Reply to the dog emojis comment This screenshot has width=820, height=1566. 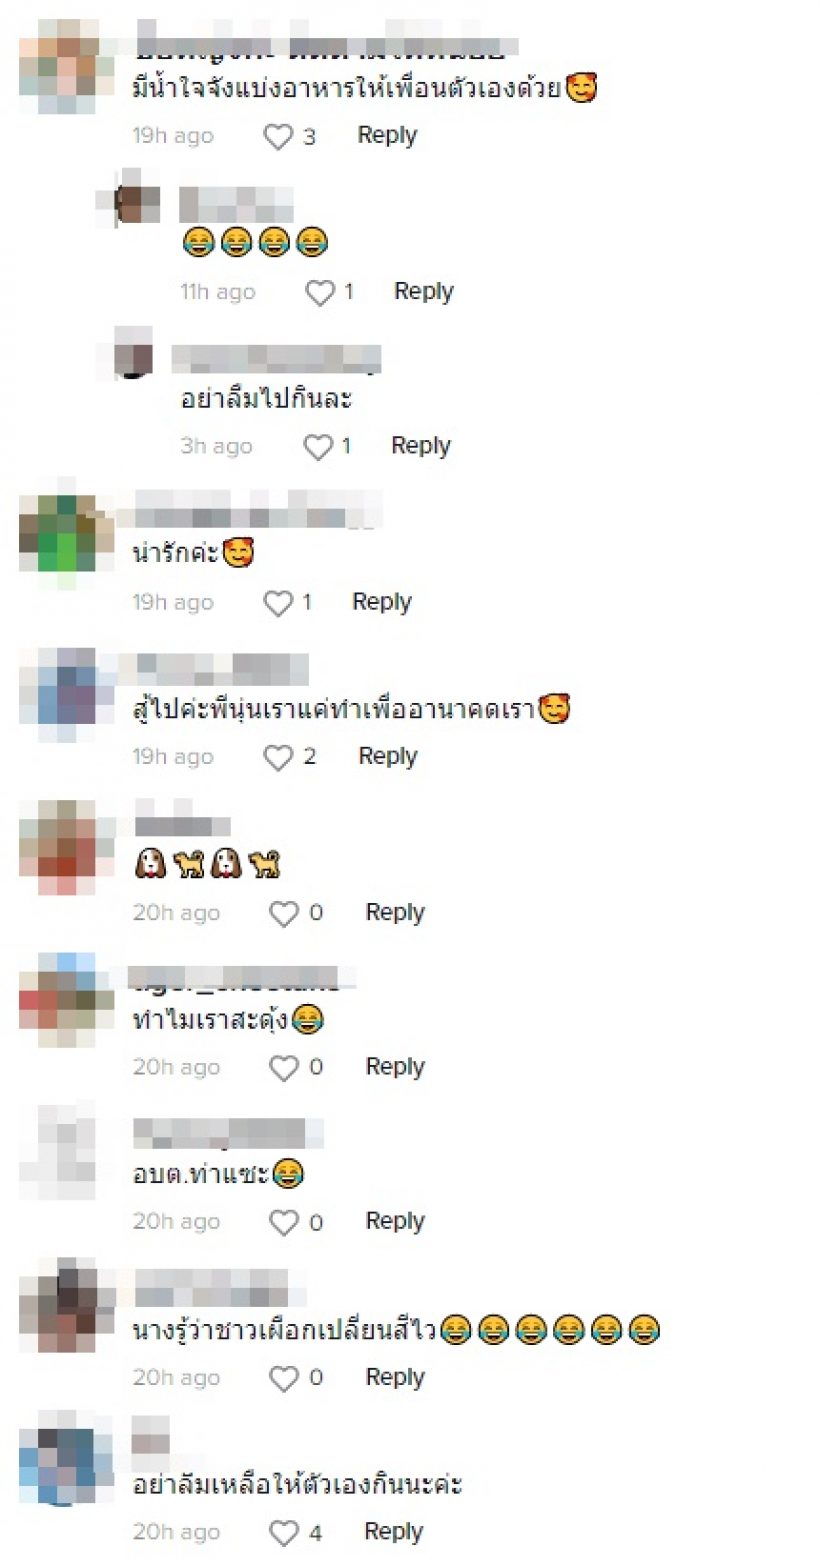395,912
